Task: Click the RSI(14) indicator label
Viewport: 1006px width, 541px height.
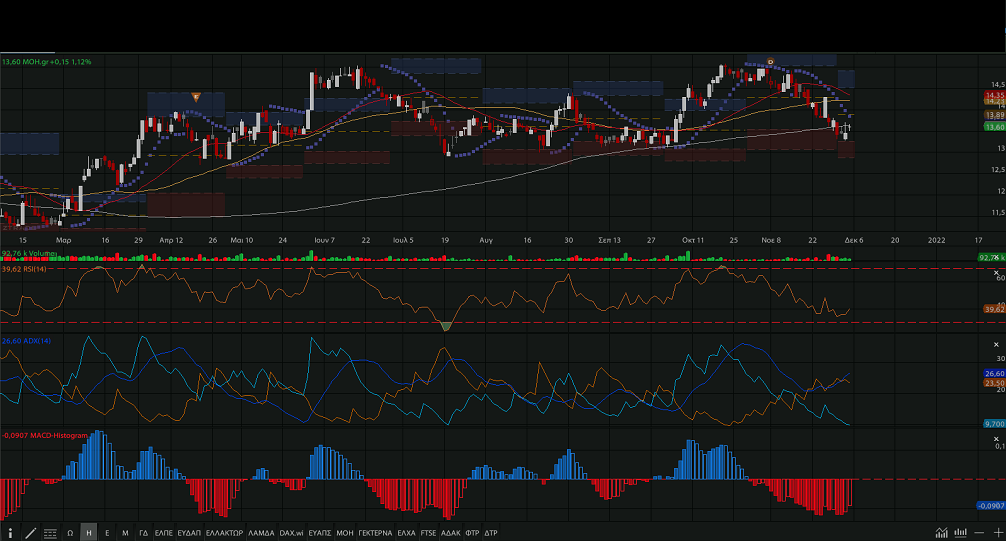Action: [x=24, y=269]
